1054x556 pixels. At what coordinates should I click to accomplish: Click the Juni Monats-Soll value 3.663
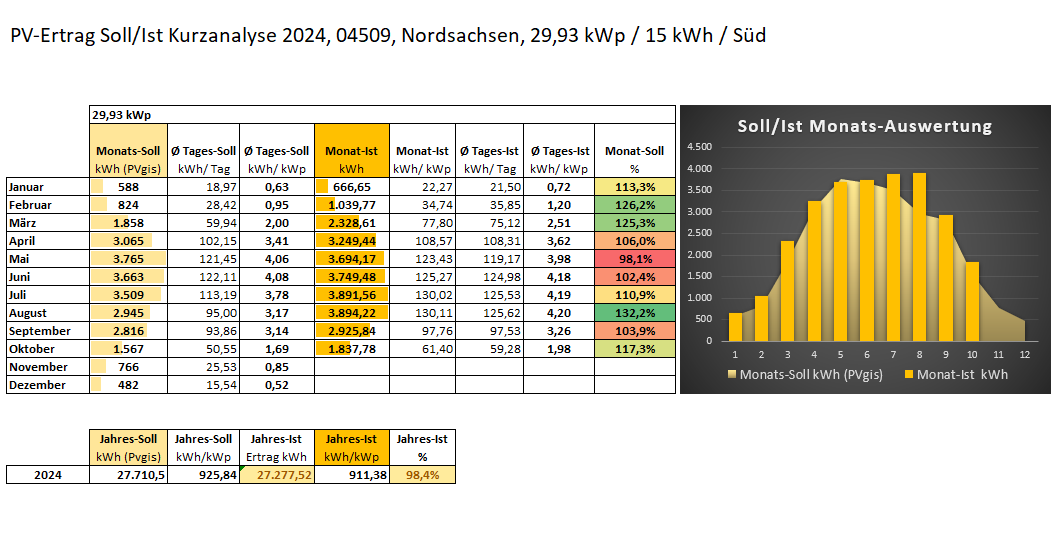click(x=128, y=276)
